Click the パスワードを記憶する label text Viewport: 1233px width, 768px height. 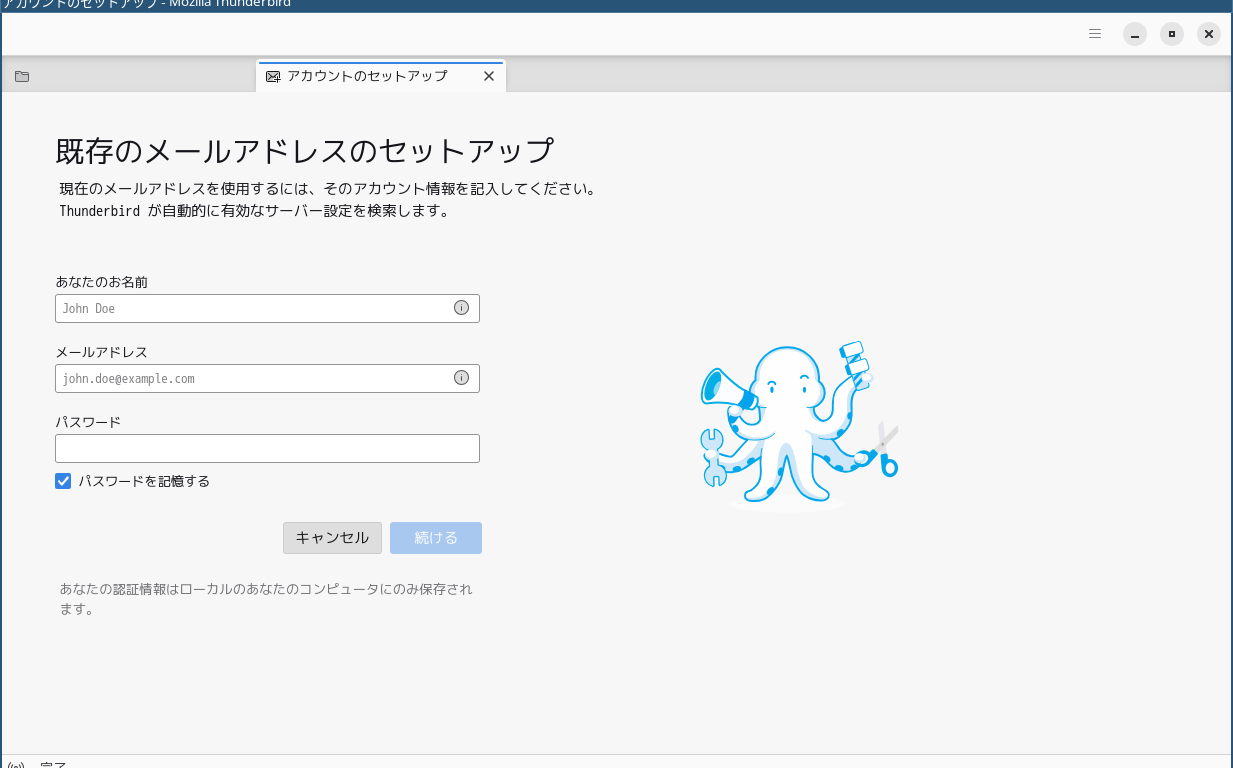point(144,481)
